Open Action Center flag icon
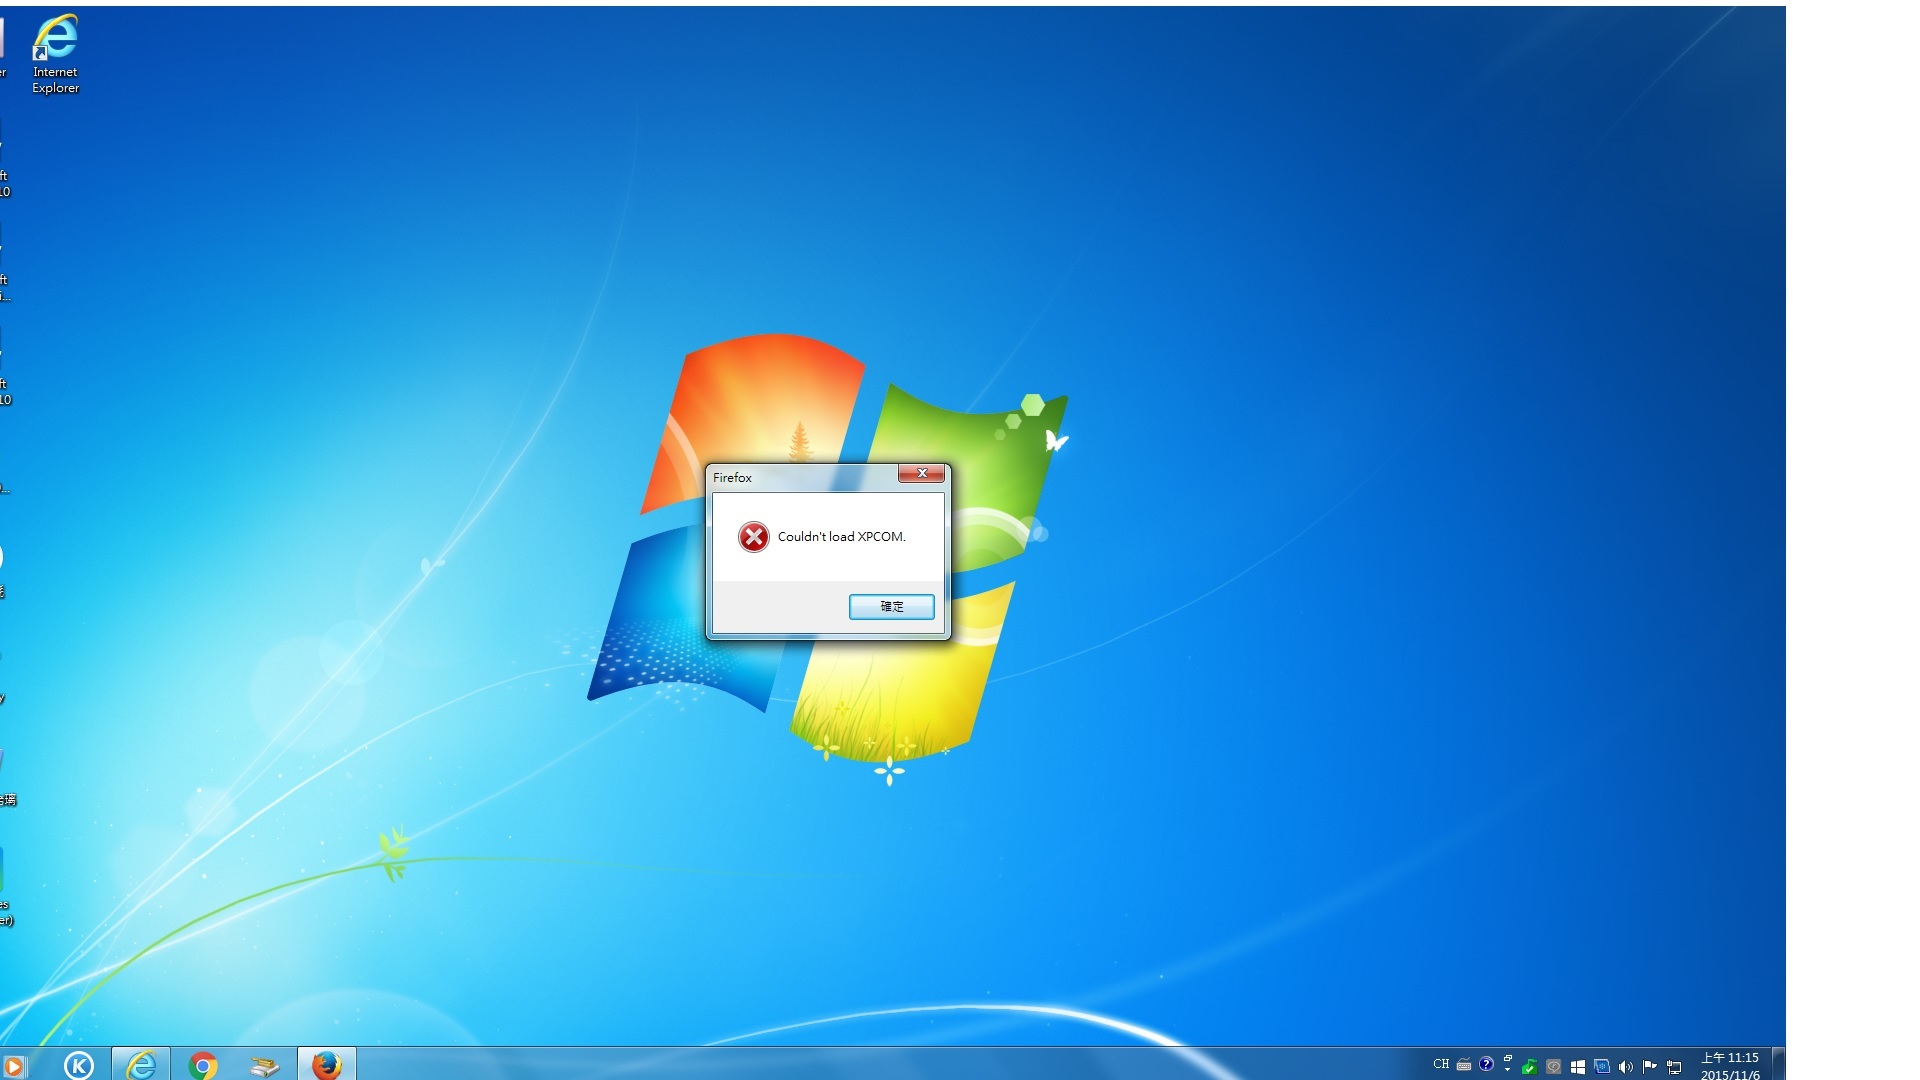This screenshot has width=1920, height=1080. (x=1650, y=1067)
